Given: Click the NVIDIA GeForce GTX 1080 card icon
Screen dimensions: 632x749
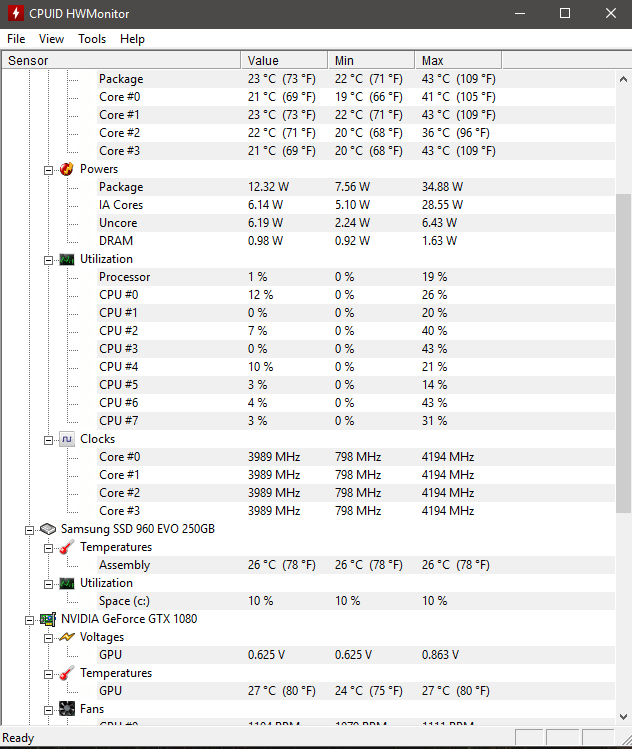Looking at the screenshot, I should [x=48, y=619].
